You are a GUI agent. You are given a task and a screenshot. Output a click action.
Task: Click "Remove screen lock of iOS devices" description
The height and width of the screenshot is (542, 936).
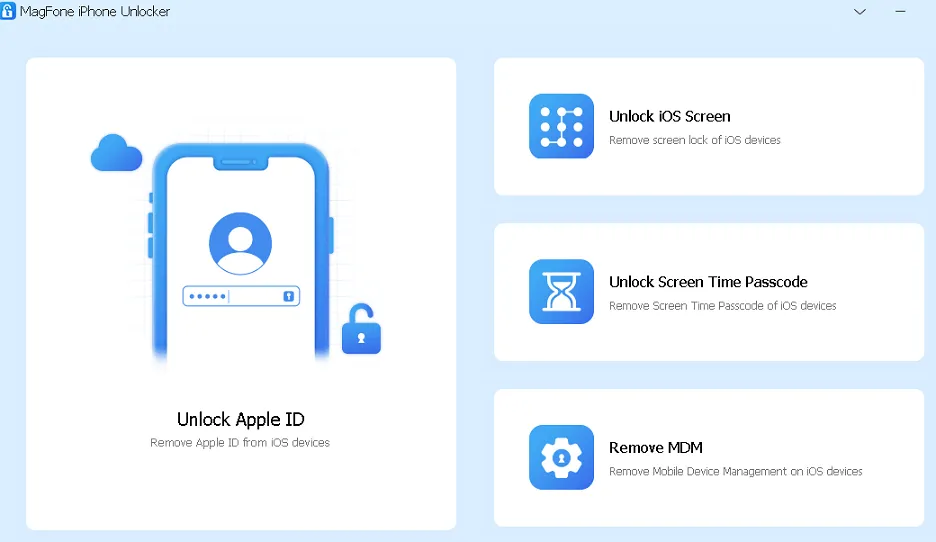694,140
